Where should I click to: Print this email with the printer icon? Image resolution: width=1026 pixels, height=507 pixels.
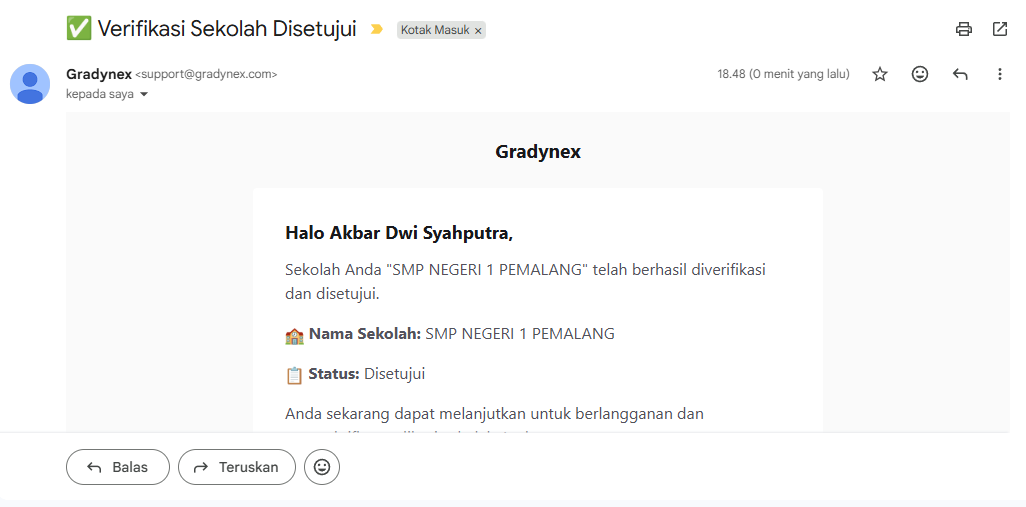click(x=964, y=29)
